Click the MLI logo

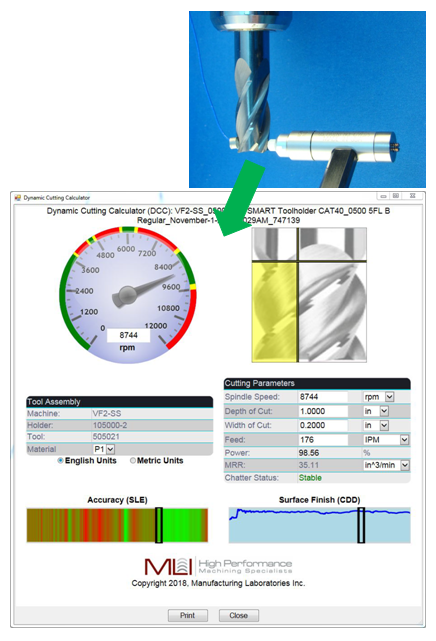219,566
